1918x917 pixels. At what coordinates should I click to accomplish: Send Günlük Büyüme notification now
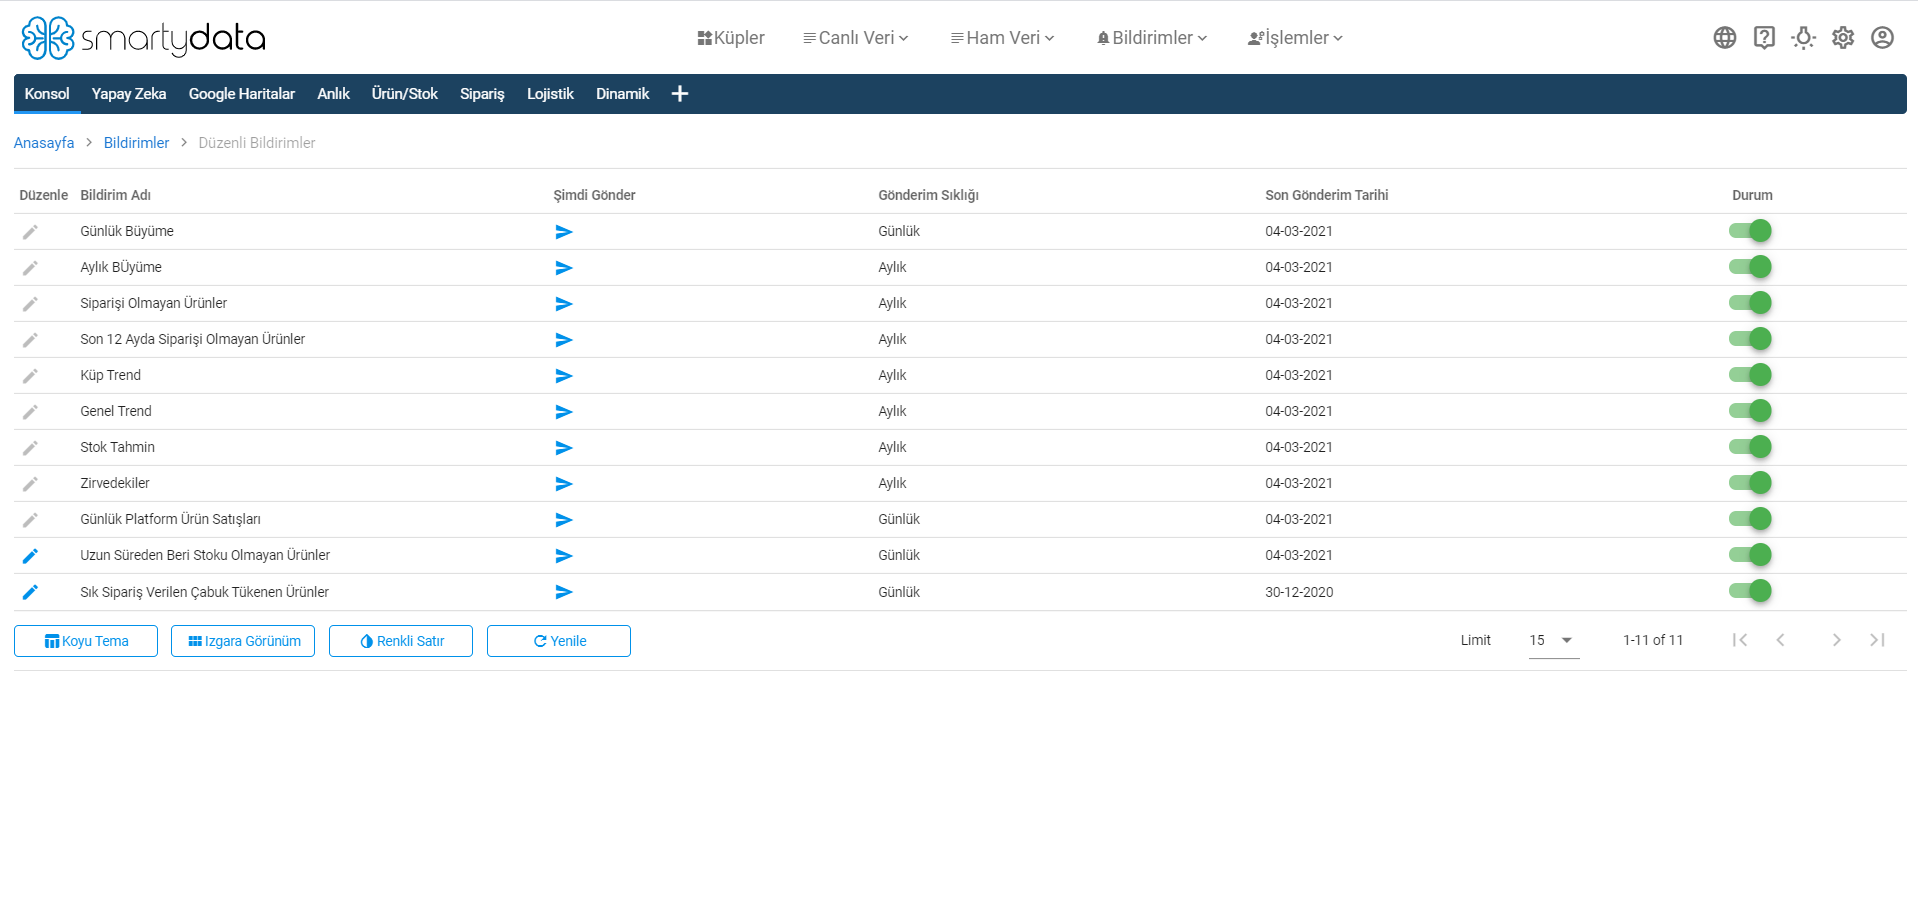(x=564, y=232)
